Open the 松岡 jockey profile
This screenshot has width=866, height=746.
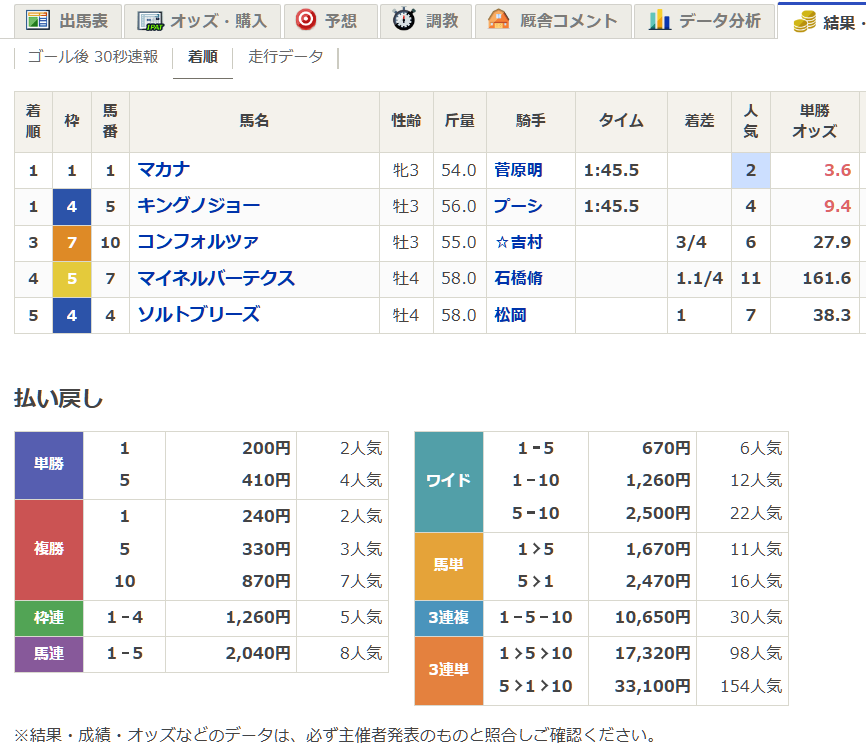coord(512,314)
